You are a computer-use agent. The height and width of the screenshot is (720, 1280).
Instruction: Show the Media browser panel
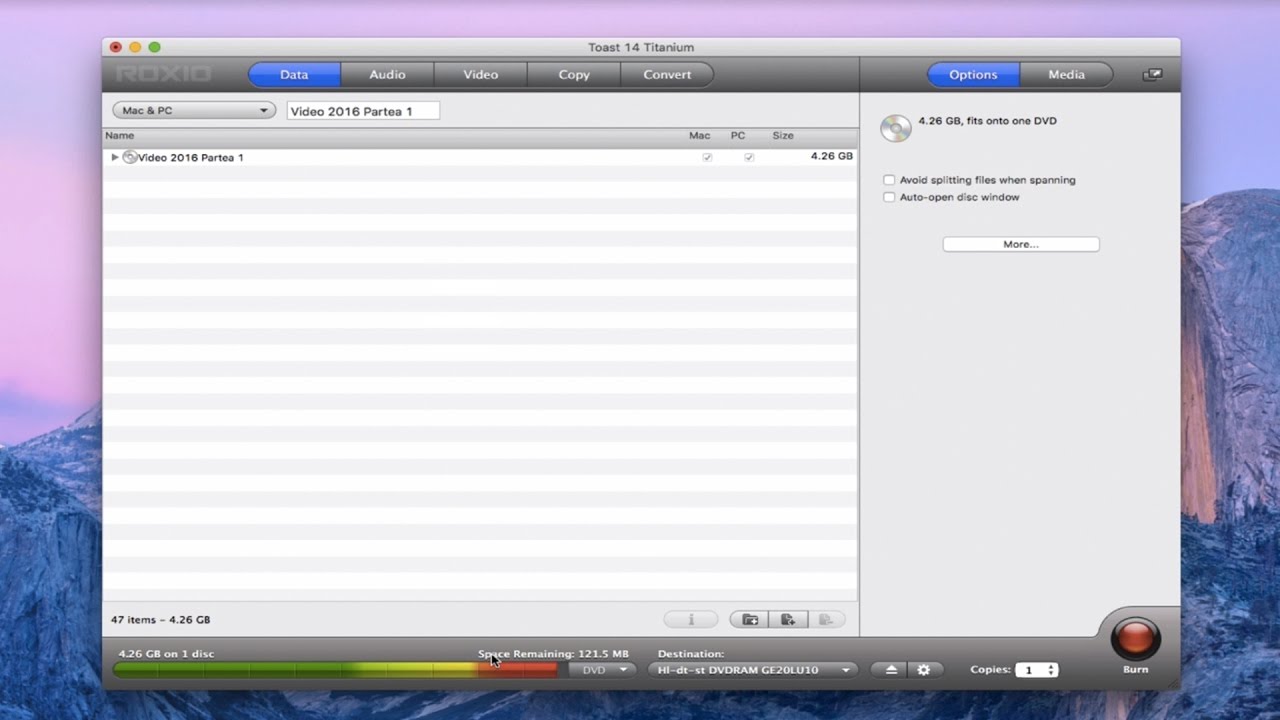[1066, 75]
